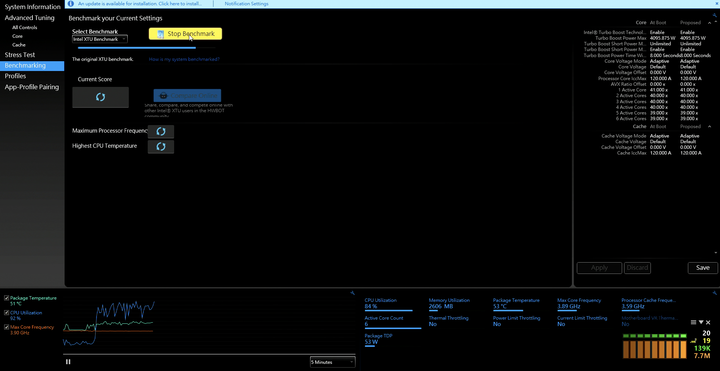Image resolution: width=720 pixels, height=371 pixels.
Task: Click Package Temperature 53 °C monitor value
Action: point(500,306)
